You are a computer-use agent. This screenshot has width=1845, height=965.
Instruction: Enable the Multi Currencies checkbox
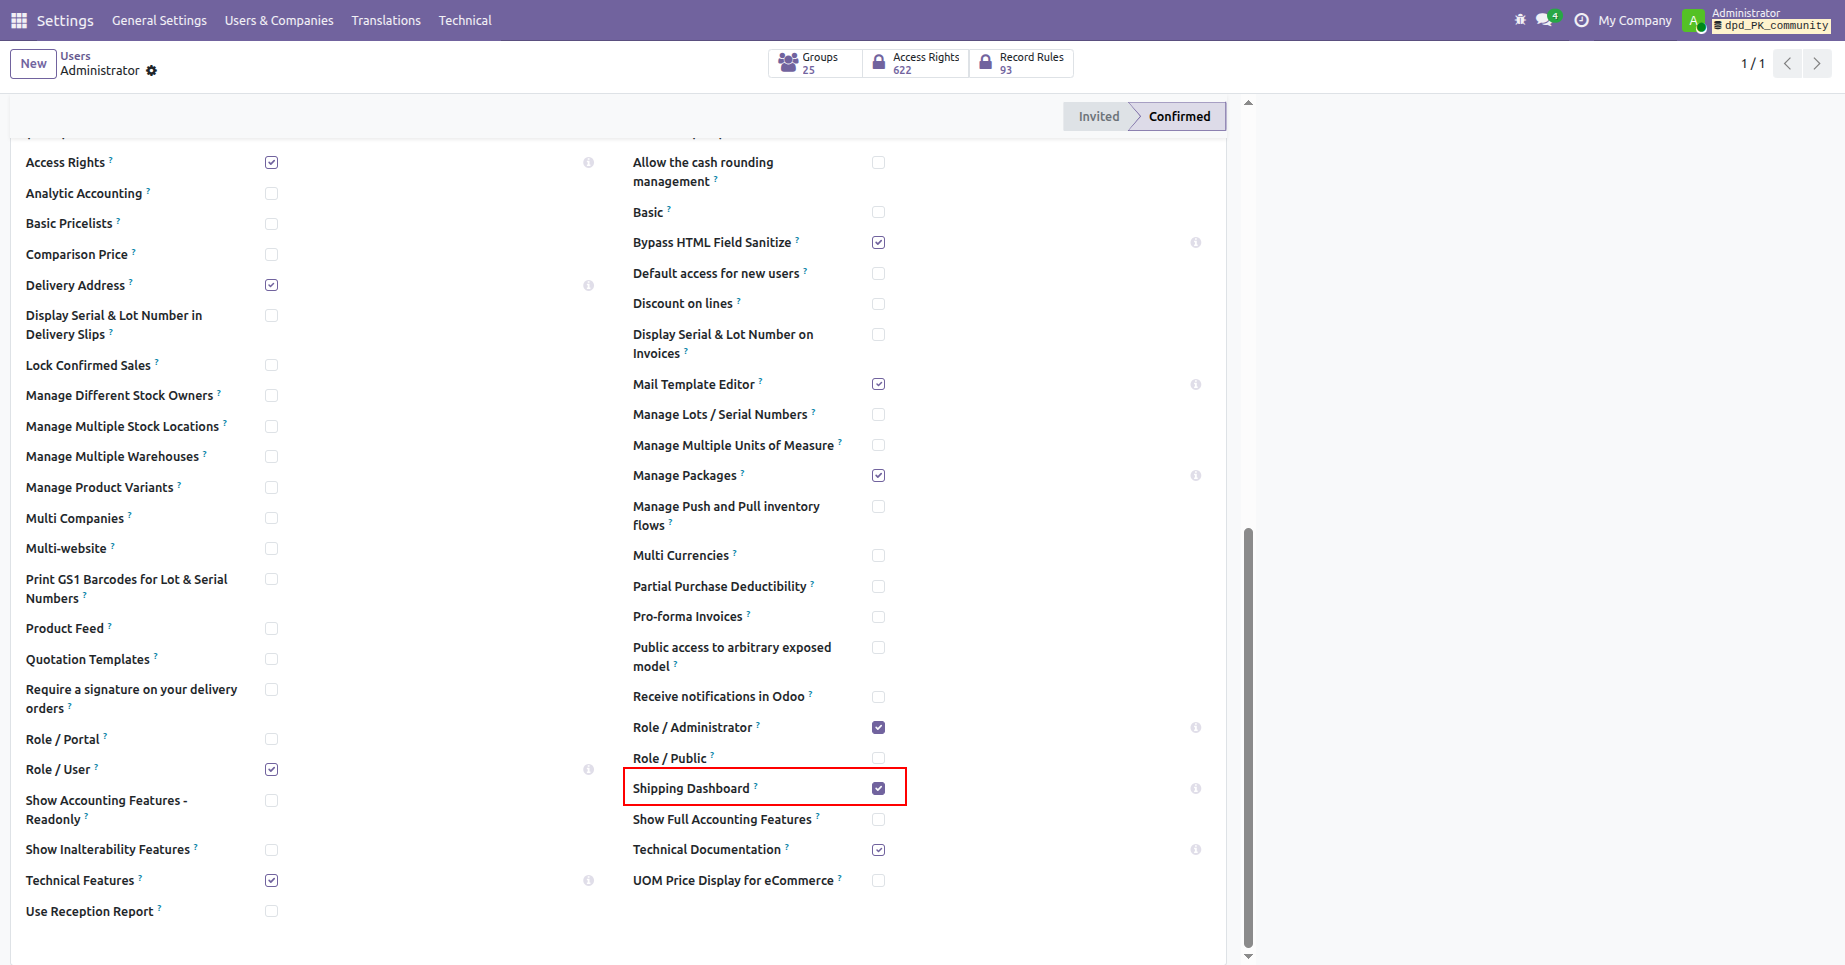[878, 556]
